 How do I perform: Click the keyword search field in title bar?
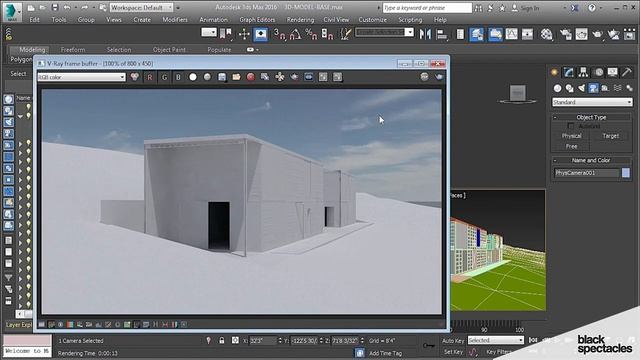point(427,8)
